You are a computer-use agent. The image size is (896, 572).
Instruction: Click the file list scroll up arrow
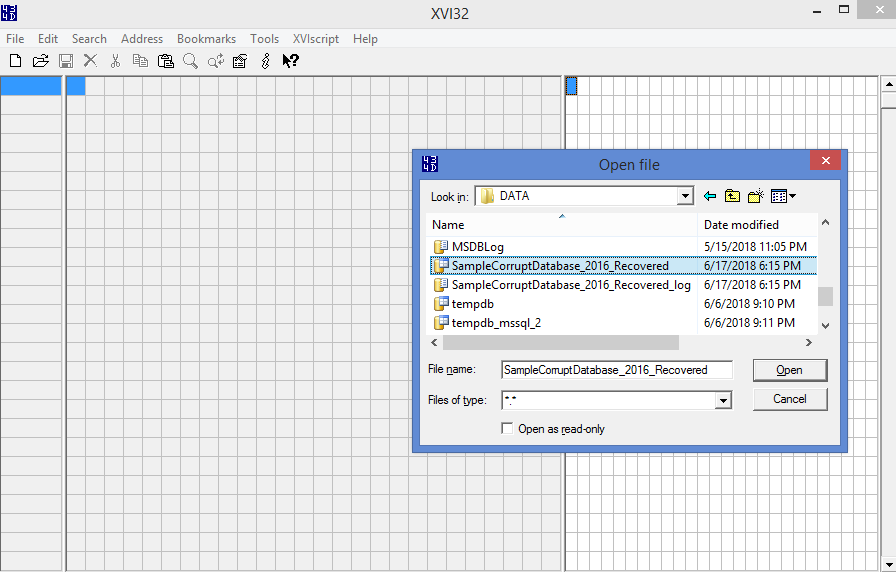click(x=825, y=222)
